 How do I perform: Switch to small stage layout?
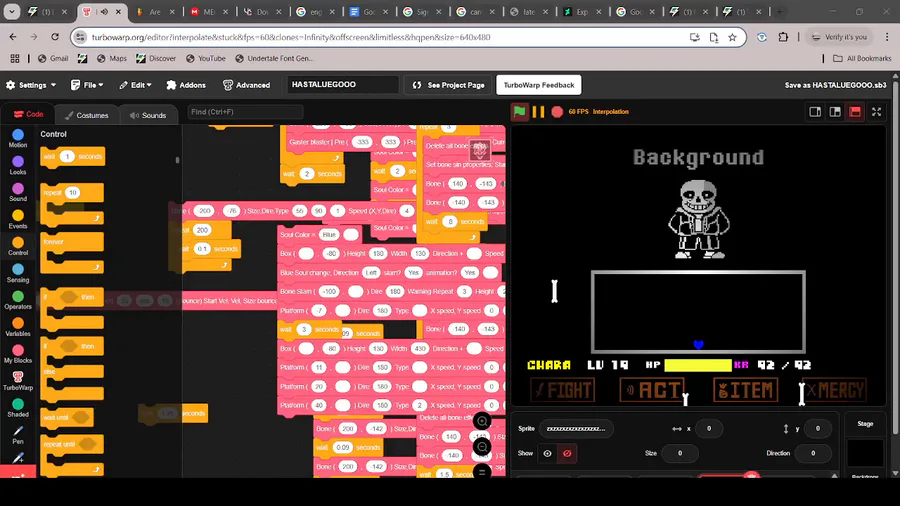click(815, 112)
